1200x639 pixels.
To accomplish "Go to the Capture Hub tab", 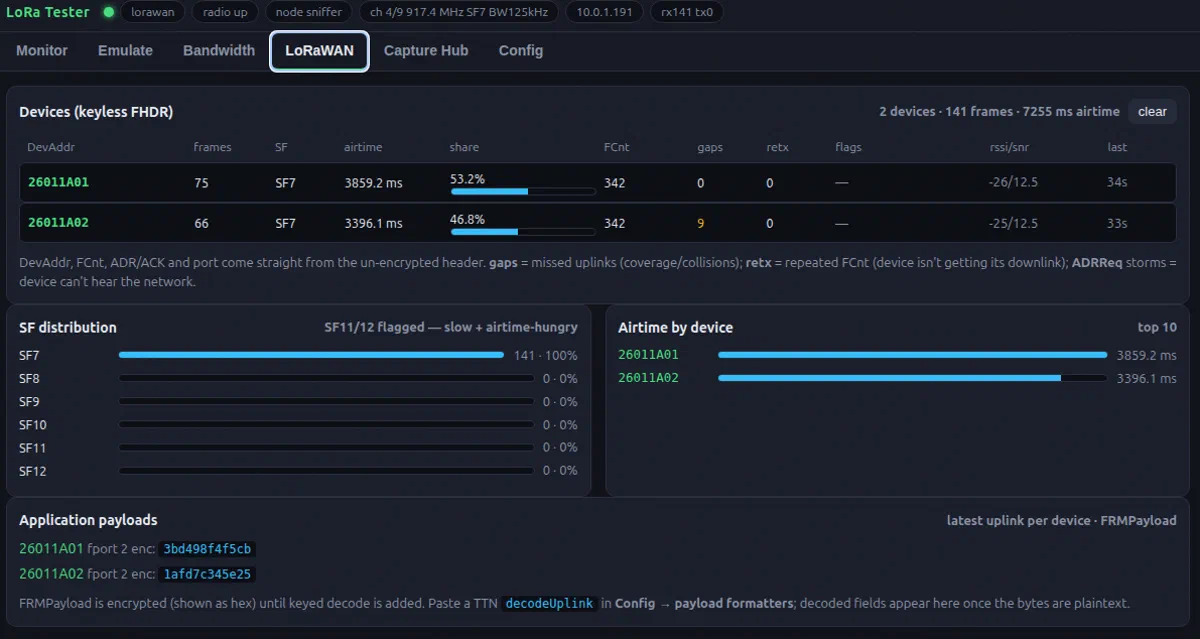I will 426,51.
